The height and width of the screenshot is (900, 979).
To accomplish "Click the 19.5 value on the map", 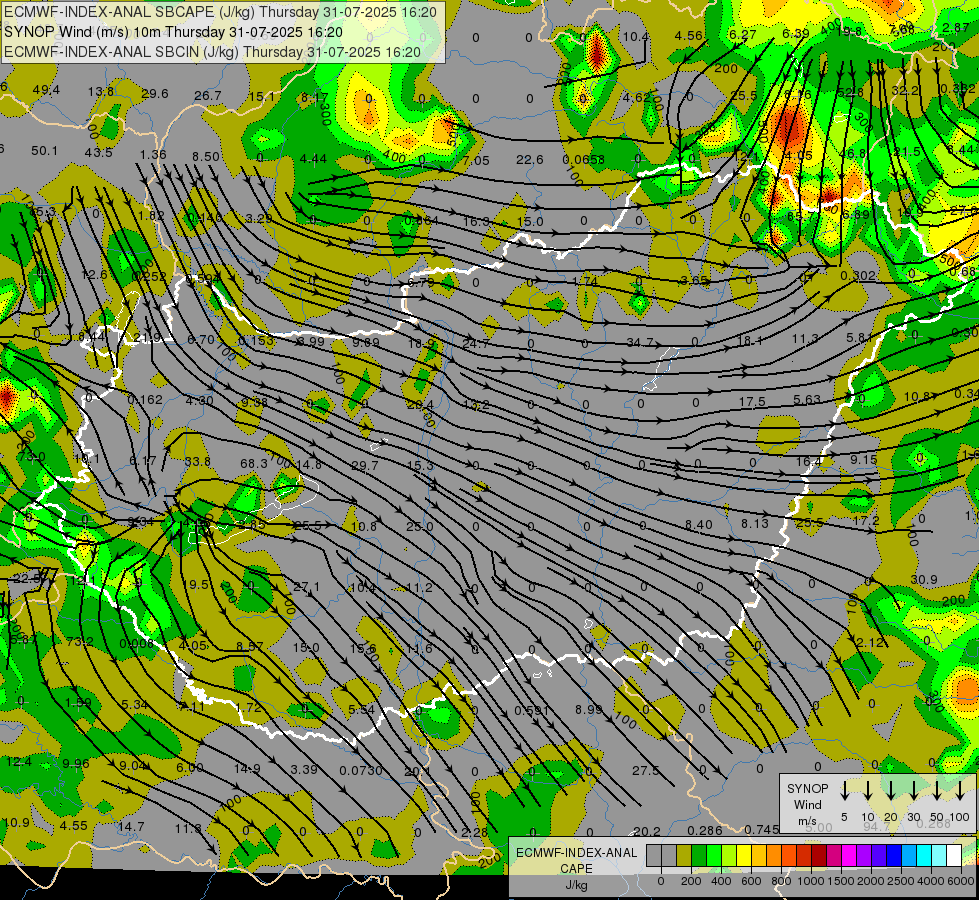I will (197, 585).
